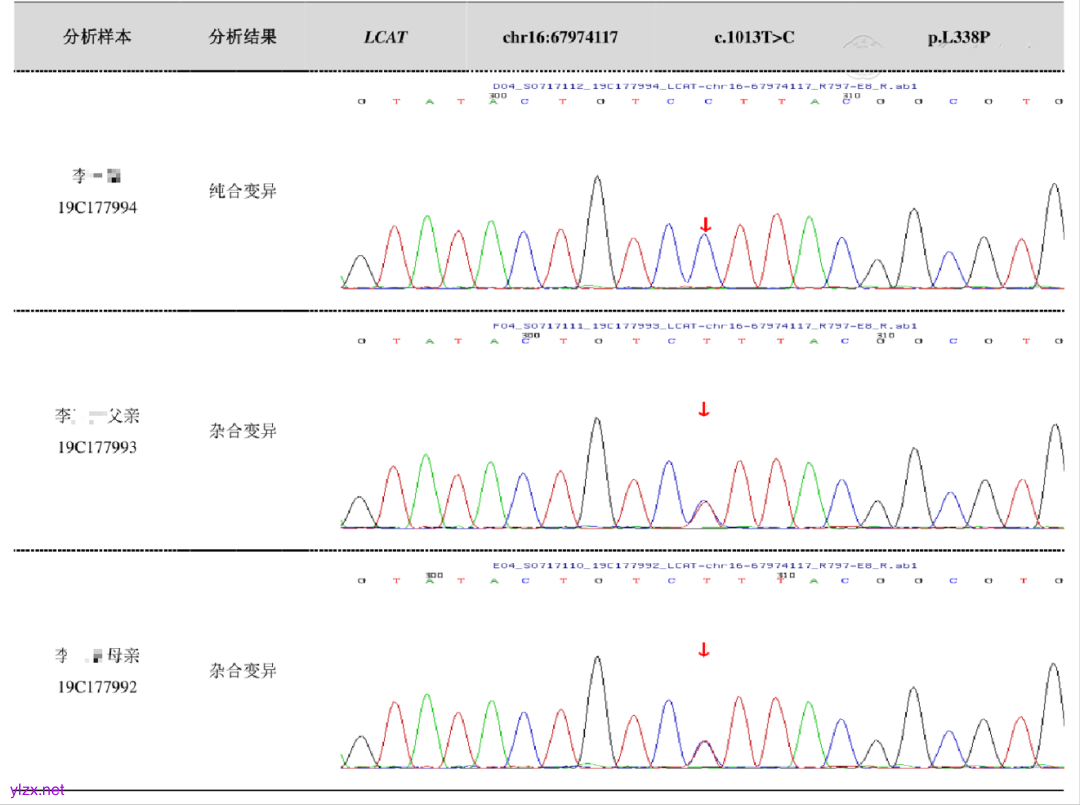The image size is (1080, 805).
Task: Click the red arrow in the top chromatogram
Action: pos(705,225)
